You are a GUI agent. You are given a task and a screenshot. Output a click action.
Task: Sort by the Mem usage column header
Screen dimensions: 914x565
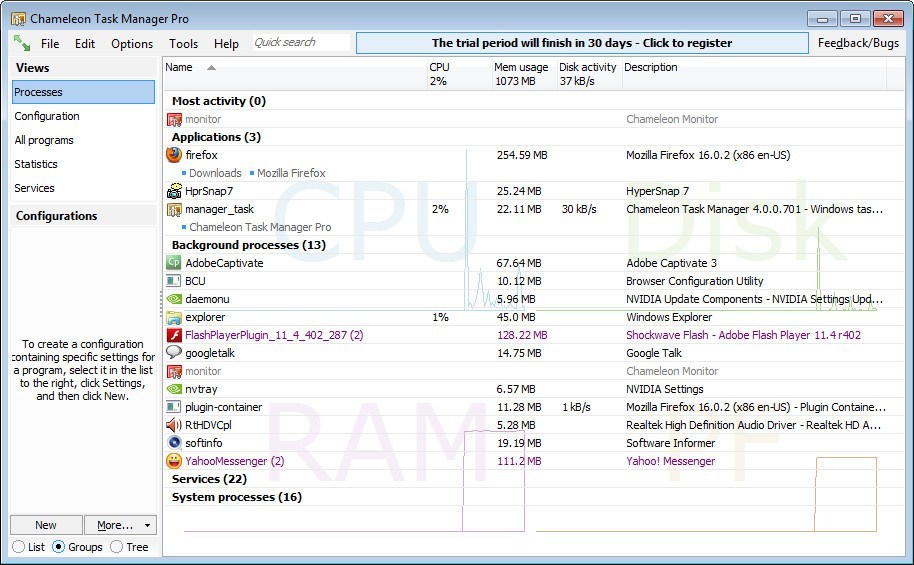[x=524, y=73]
